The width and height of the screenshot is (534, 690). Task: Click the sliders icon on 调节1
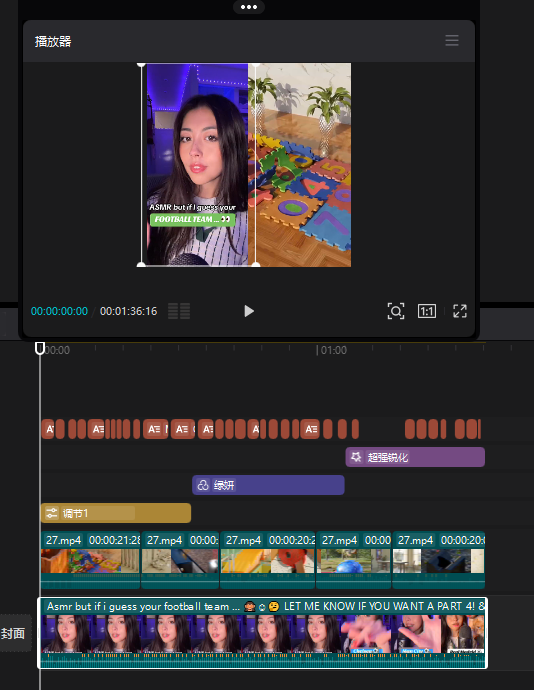[x=52, y=513]
